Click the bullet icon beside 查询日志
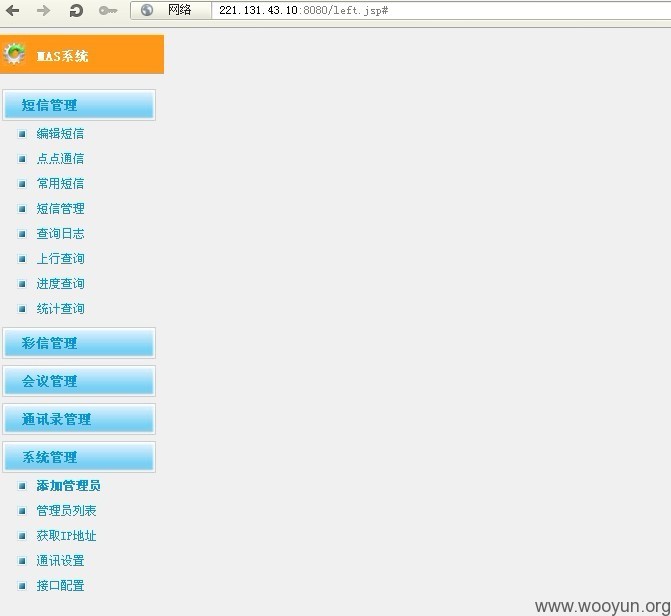671x616 pixels. (x=22, y=234)
